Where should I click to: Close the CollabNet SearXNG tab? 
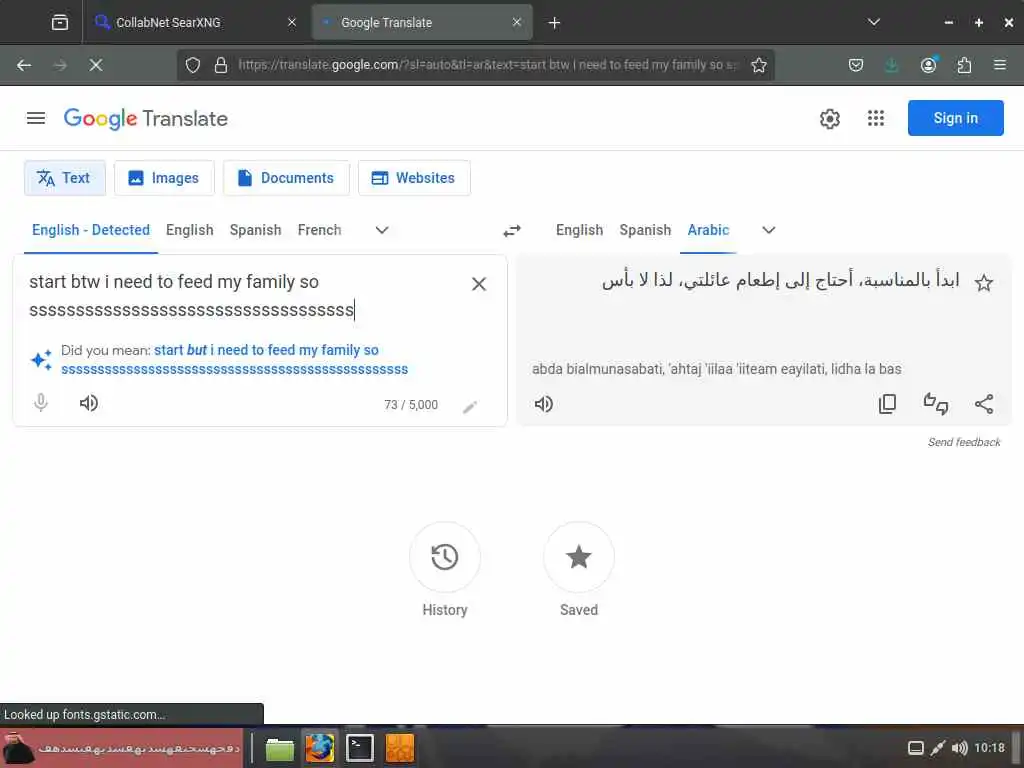[x=292, y=22]
